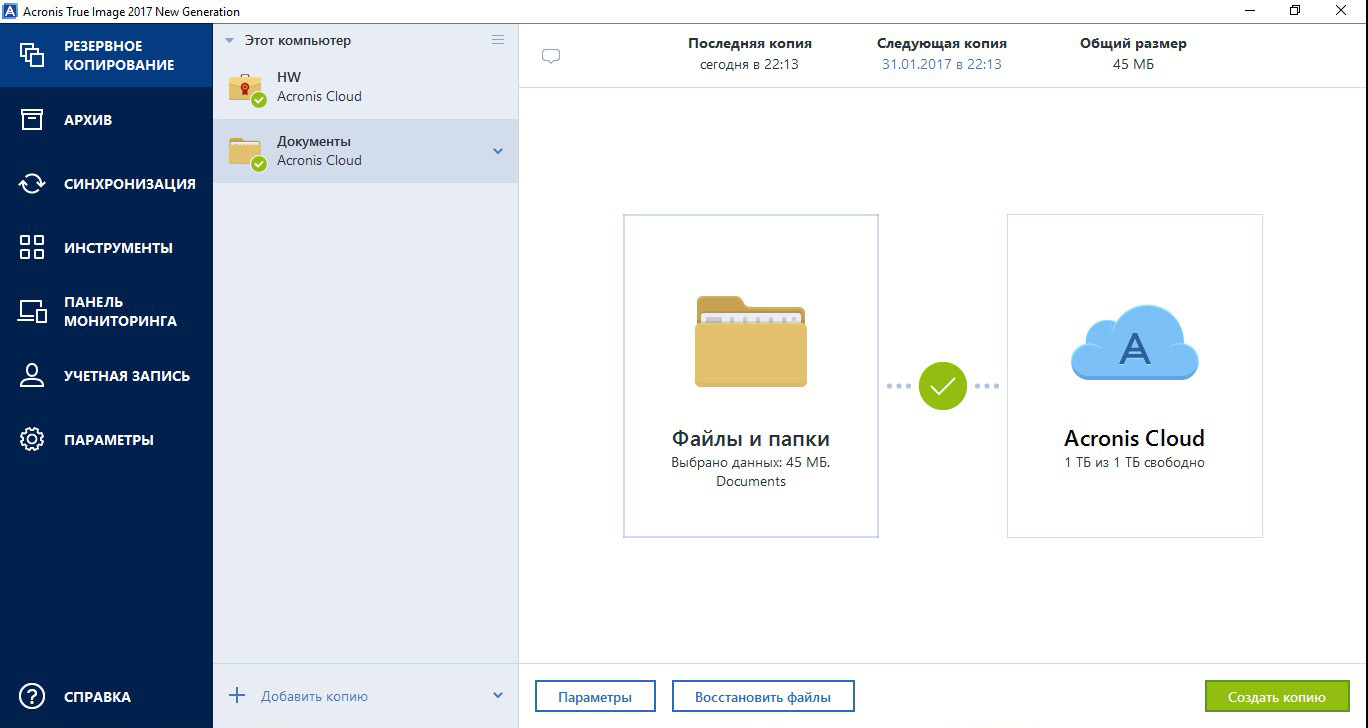This screenshot has width=1368, height=728.
Task: Open the Добавить копию dropdown arrow
Action: pyautogui.click(x=498, y=696)
